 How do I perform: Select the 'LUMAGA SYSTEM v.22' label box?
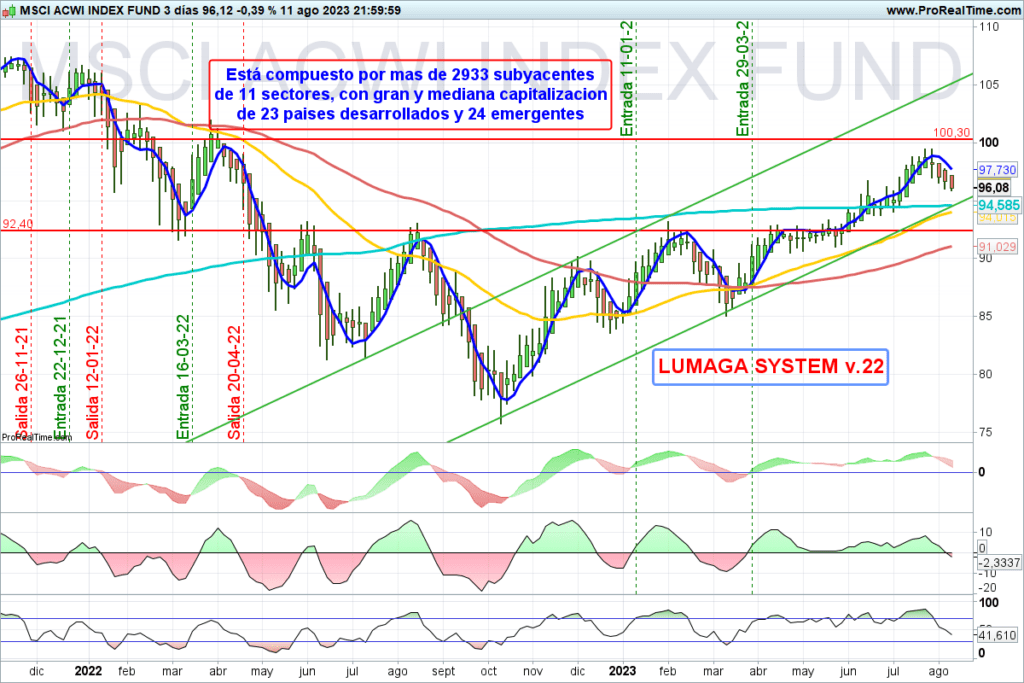click(771, 366)
